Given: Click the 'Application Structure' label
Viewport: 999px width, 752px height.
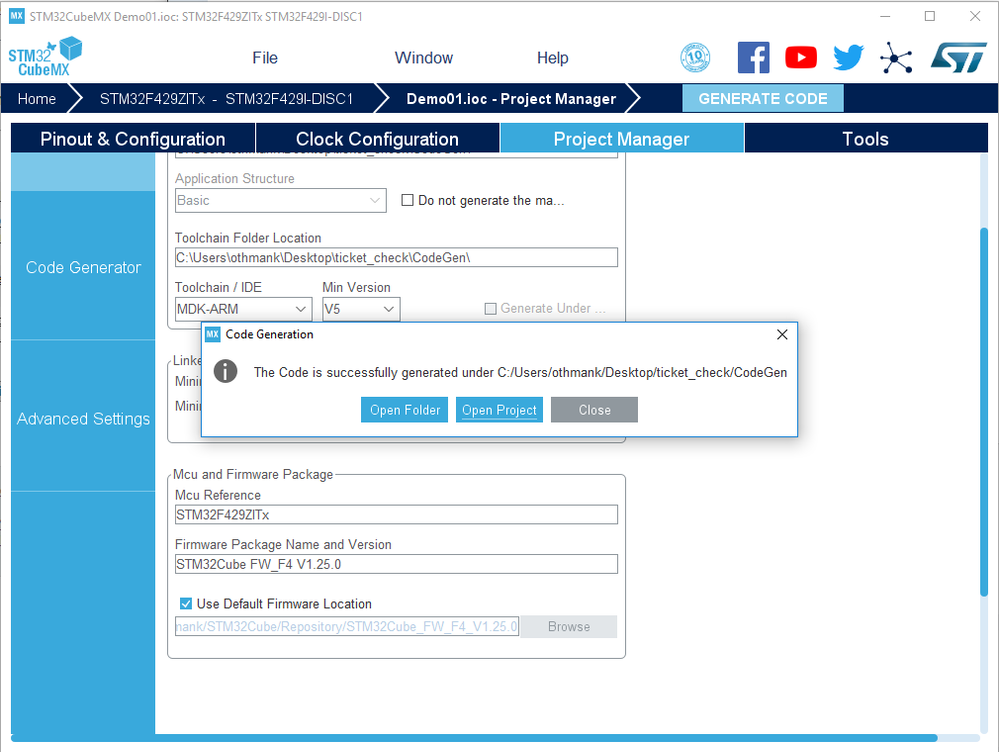Looking at the screenshot, I should (234, 178).
